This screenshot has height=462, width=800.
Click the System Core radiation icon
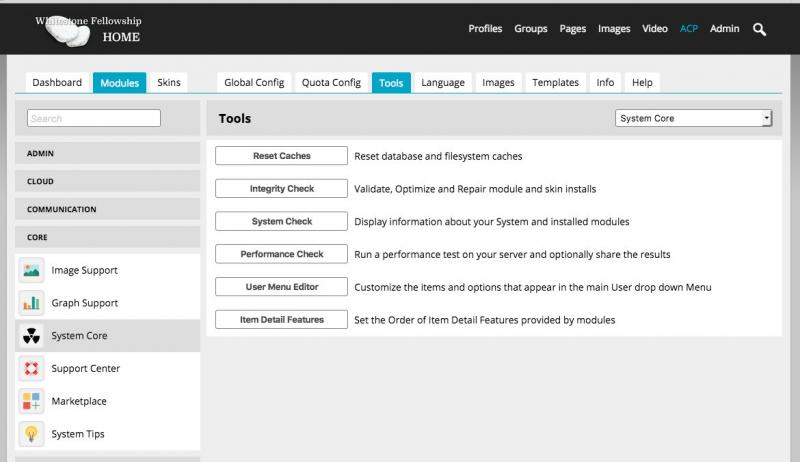(32, 336)
